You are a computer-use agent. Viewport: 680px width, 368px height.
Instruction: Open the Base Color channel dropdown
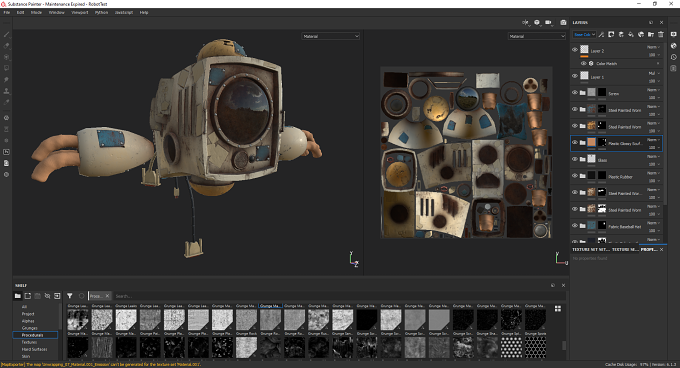pyautogui.click(x=584, y=34)
